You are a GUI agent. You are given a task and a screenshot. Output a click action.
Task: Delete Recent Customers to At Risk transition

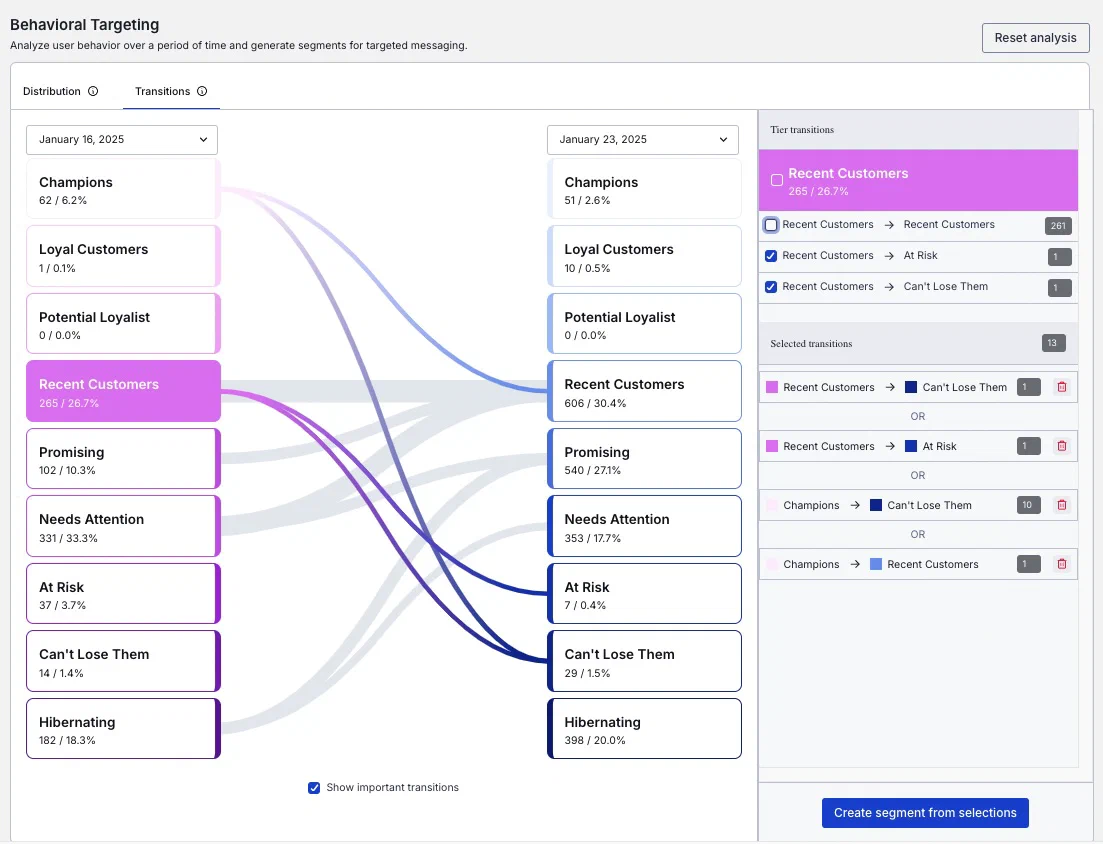coord(1062,446)
